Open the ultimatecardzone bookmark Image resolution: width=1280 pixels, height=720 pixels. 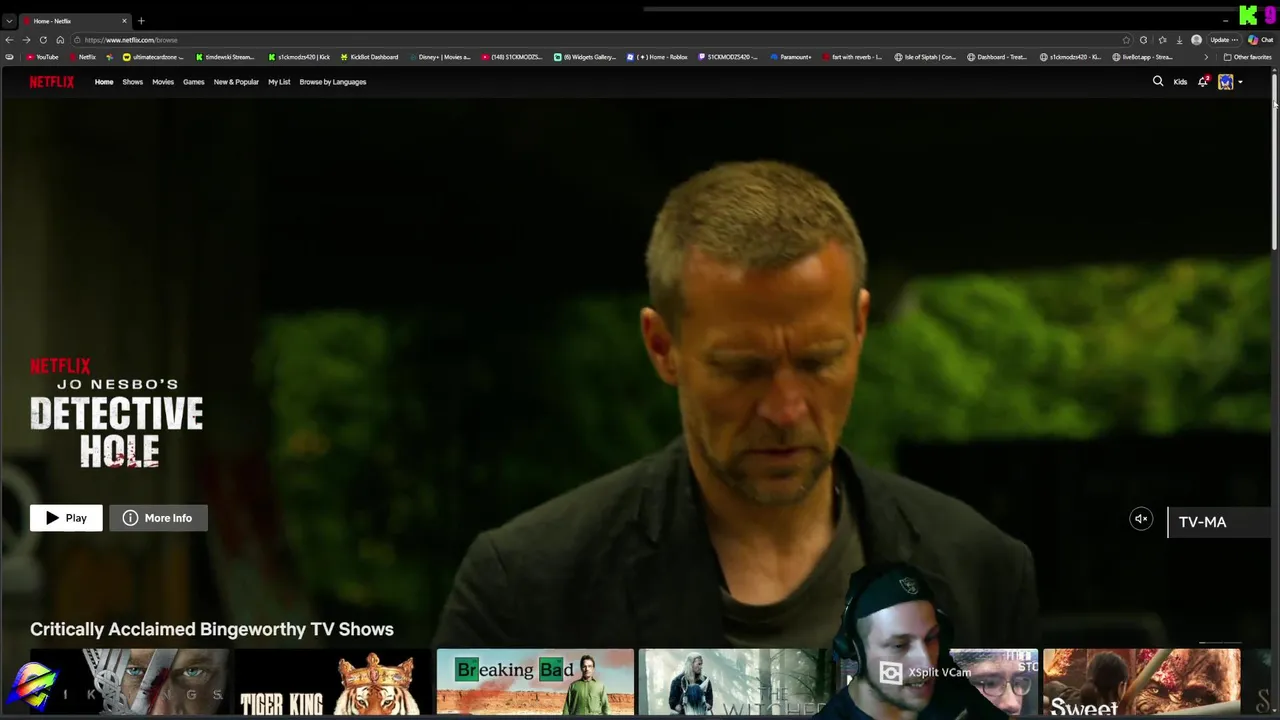tap(153, 57)
